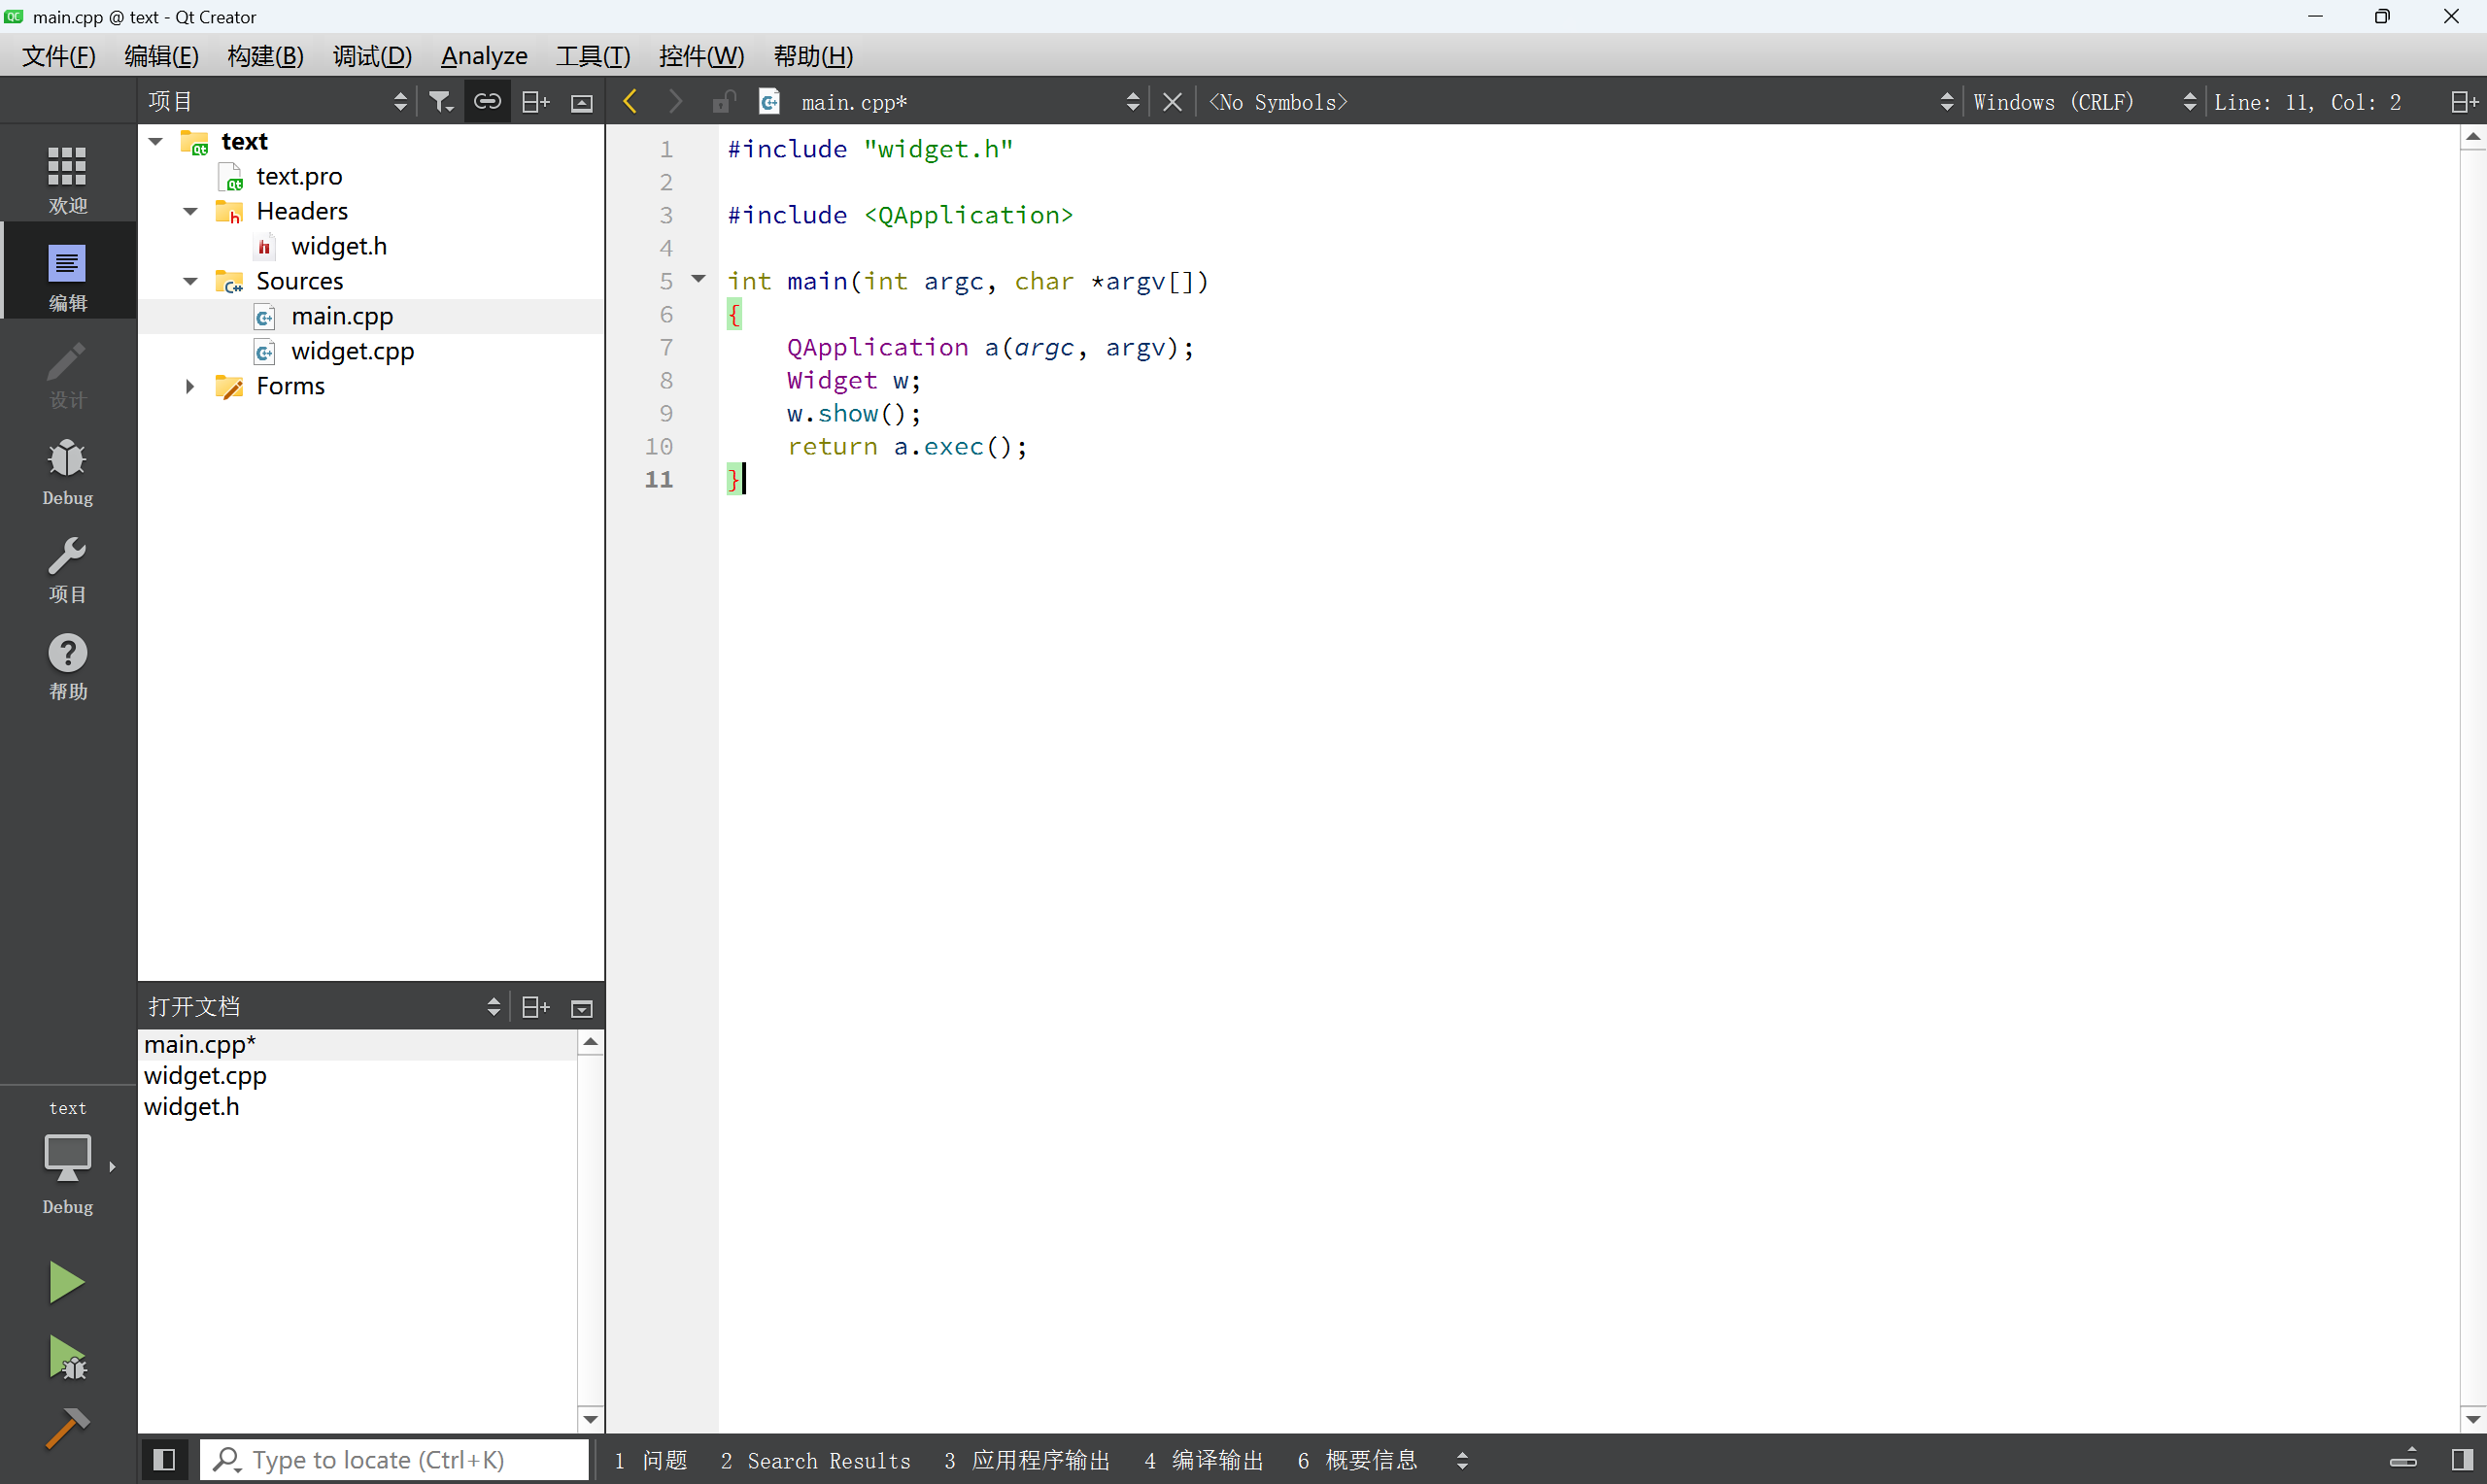2487x1484 pixels.
Task: Open the Open Documents view dropdown
Action: coord(323,1006)
